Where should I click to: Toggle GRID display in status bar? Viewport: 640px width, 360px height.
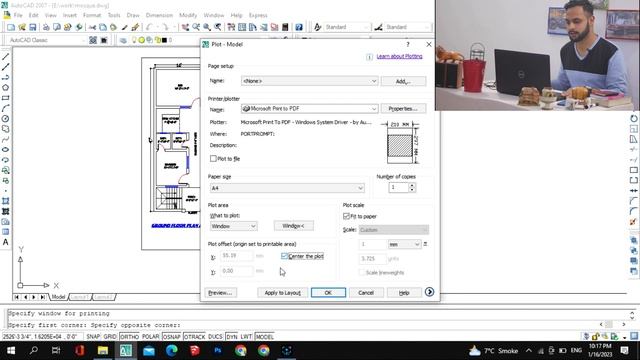[110, 337]
